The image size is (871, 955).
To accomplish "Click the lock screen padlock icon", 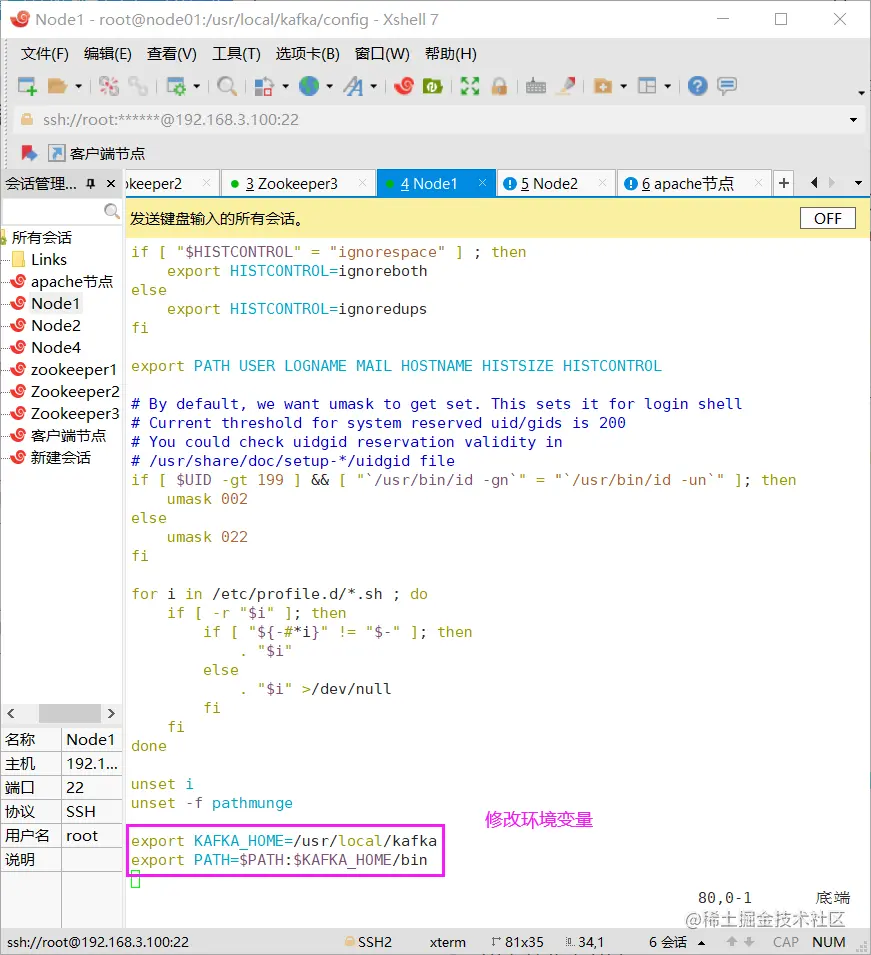I will 499,86.
